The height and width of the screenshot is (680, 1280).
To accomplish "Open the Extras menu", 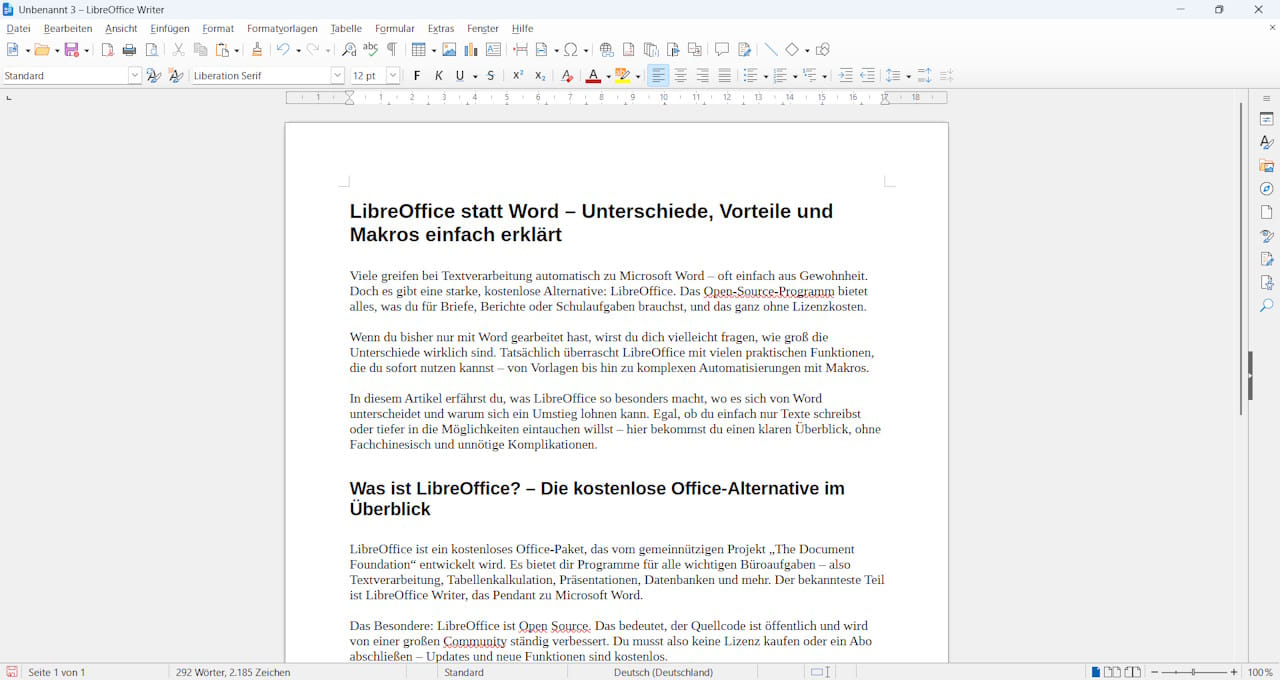I will click(440, 29).
